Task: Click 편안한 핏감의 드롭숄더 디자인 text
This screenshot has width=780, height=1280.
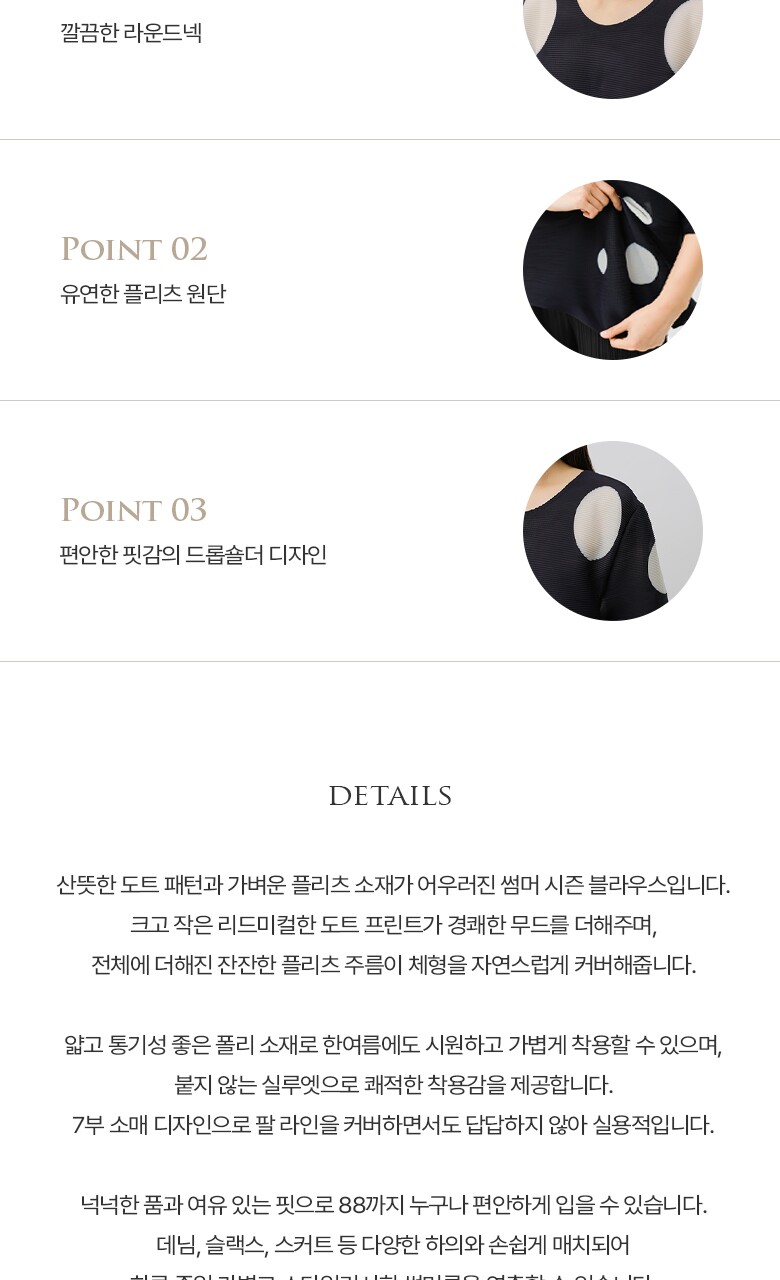Action: pos(194,555)
